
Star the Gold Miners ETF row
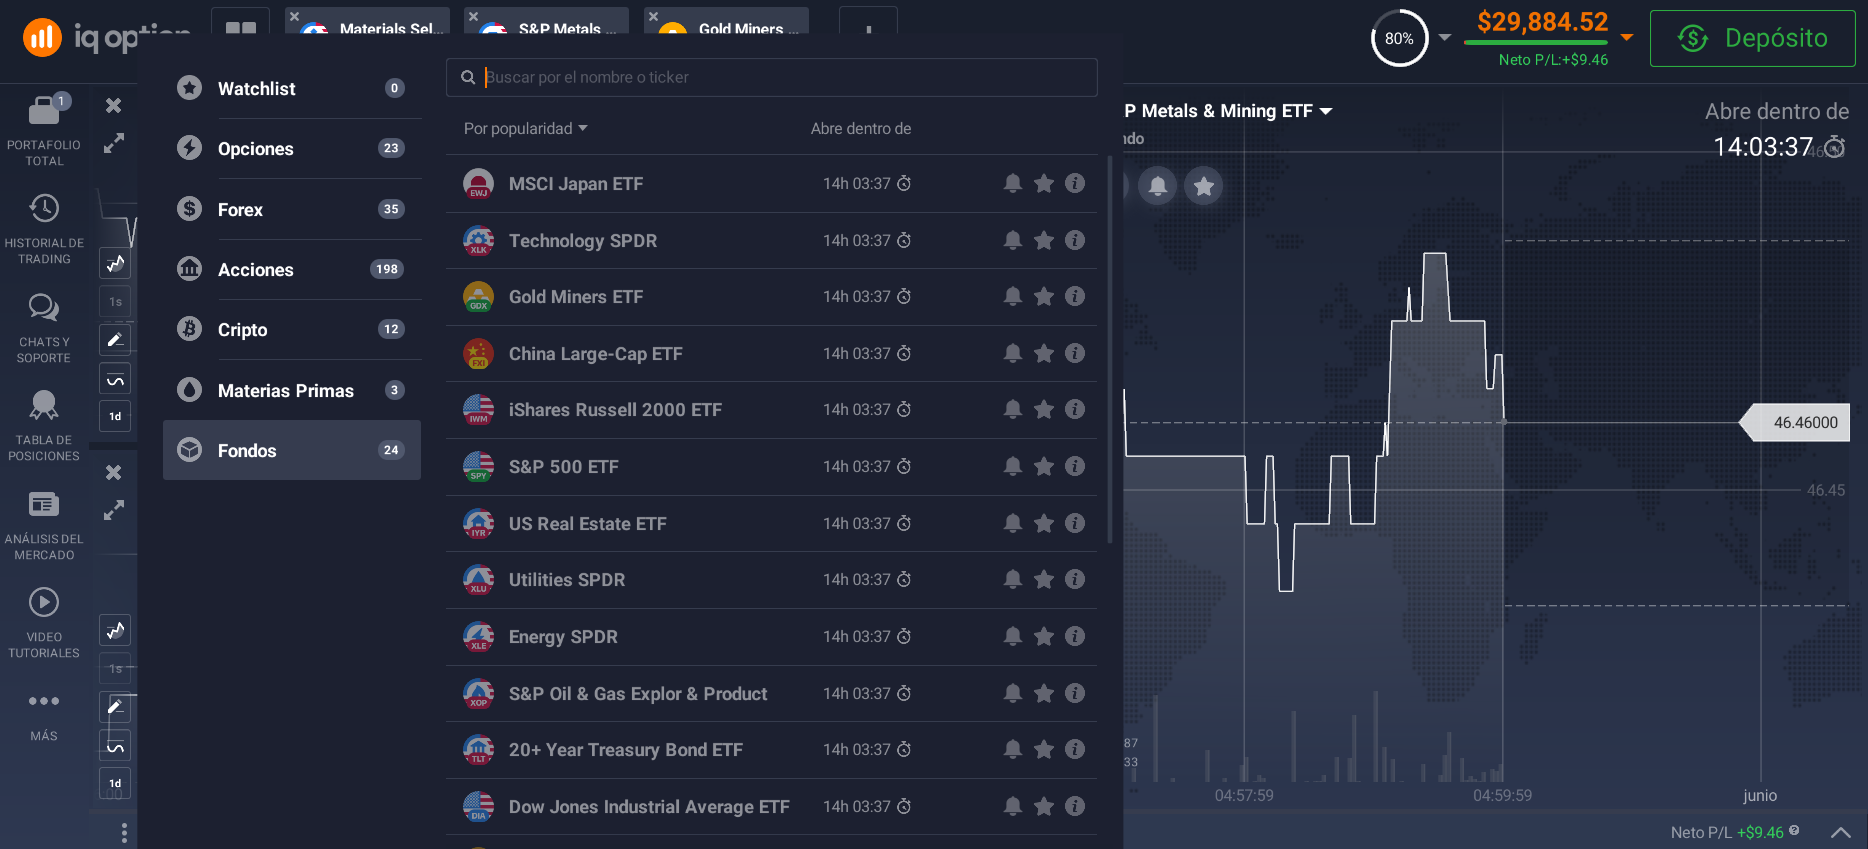click(x=1044, y=296)
